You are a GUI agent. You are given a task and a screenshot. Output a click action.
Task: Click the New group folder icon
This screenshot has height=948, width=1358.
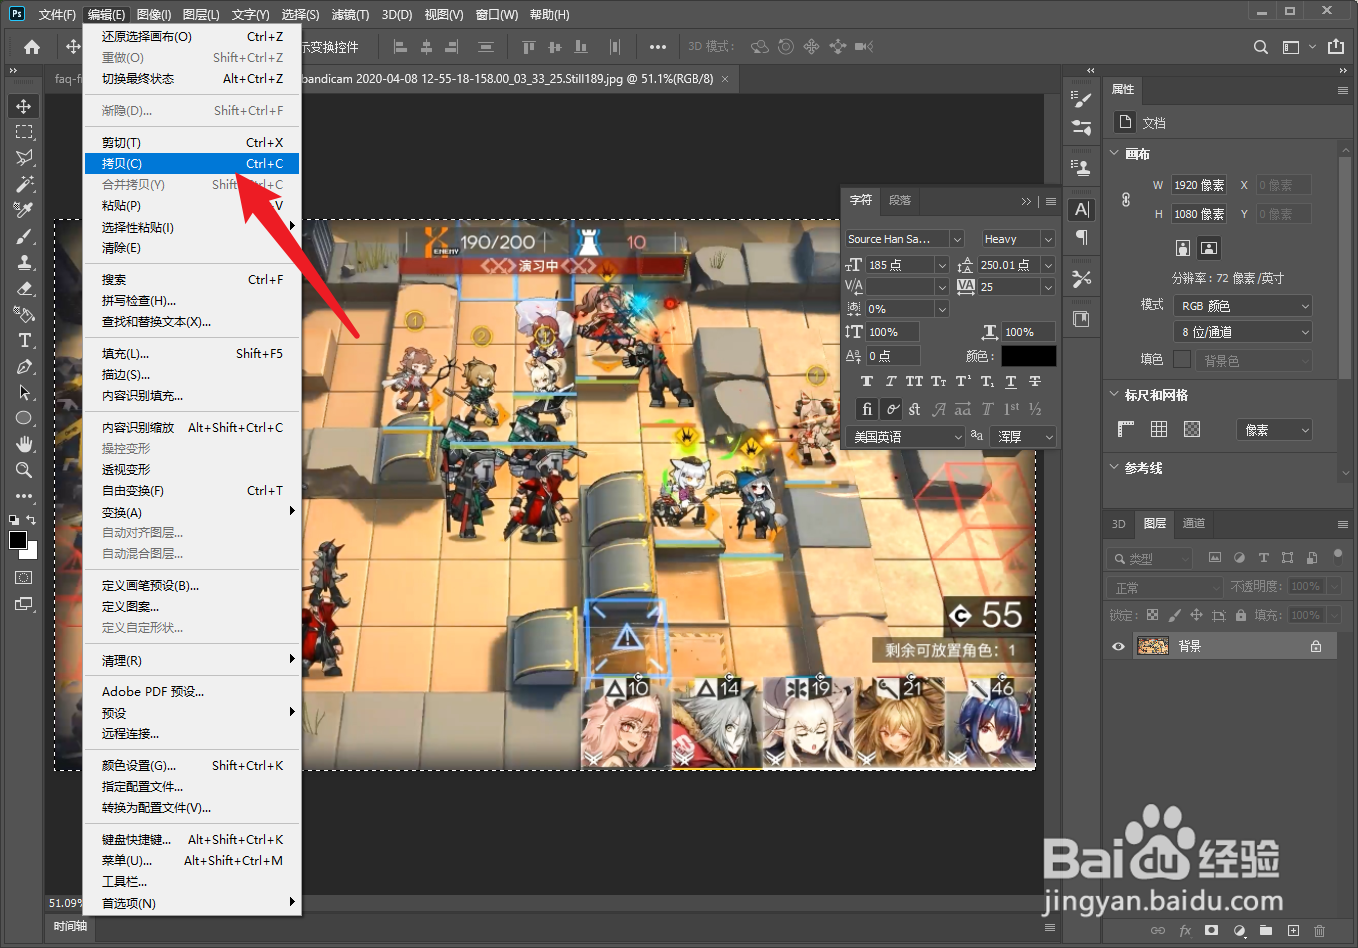(1266, 930)
